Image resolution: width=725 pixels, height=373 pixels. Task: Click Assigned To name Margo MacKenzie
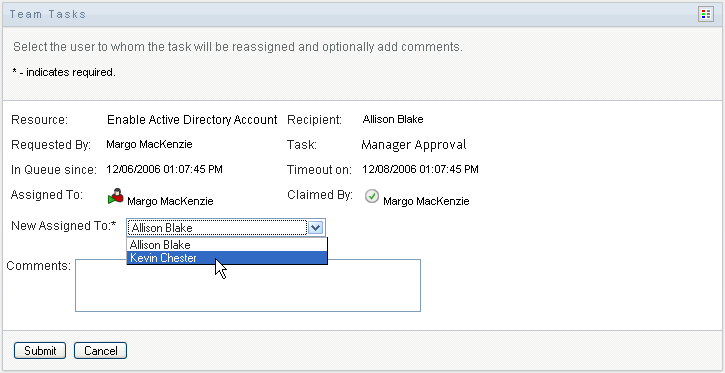(x=170, y=202)
